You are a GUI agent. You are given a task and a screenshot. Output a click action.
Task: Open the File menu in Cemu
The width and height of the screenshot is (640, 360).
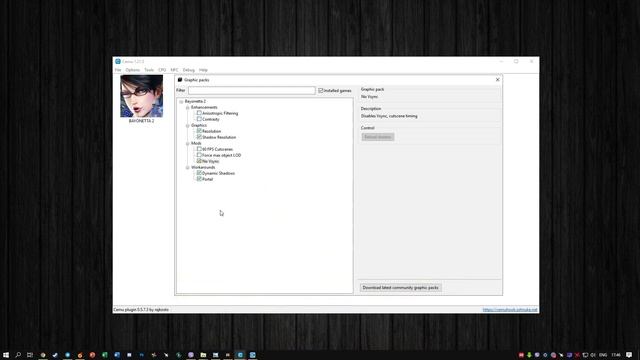(118, 70)
